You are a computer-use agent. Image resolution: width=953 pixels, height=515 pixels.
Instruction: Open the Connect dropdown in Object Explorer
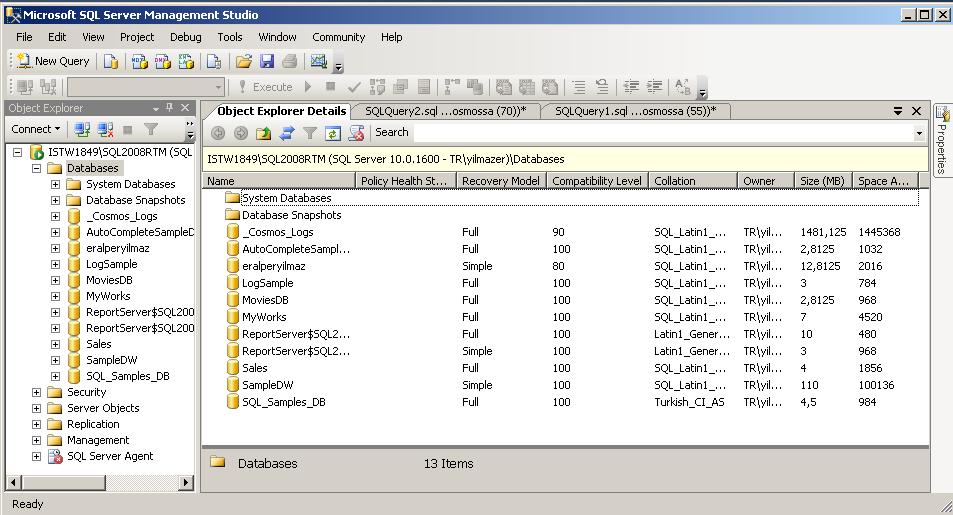pyautogui.click(x=36, y=129)
